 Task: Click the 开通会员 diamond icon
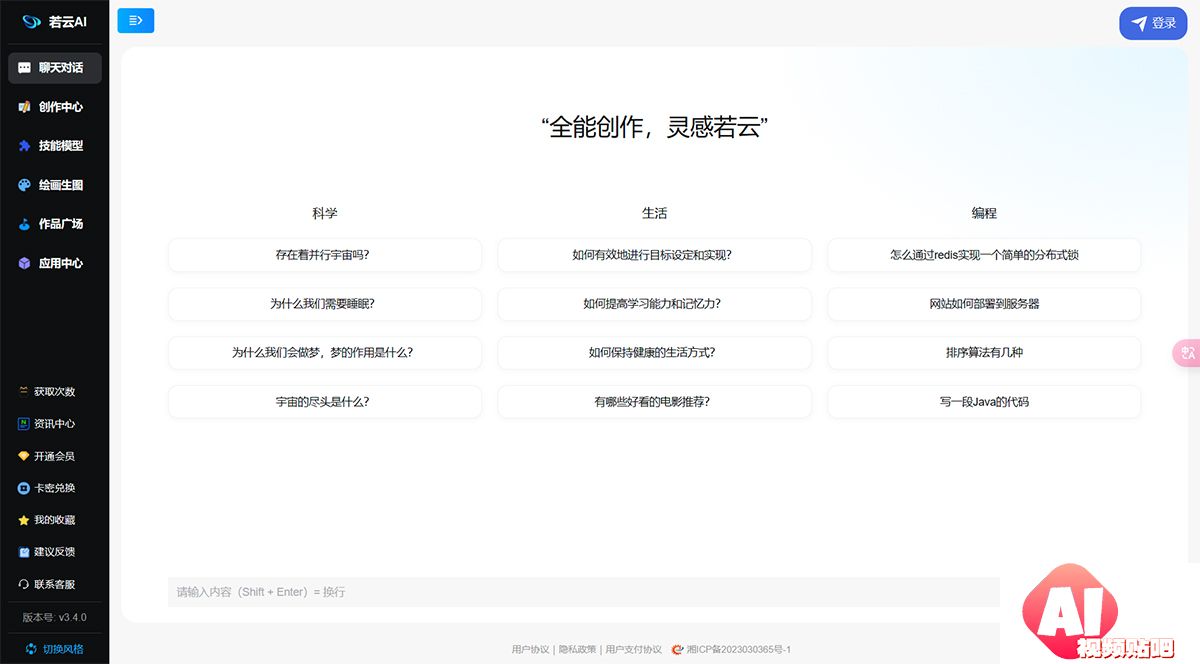(23, 456)
